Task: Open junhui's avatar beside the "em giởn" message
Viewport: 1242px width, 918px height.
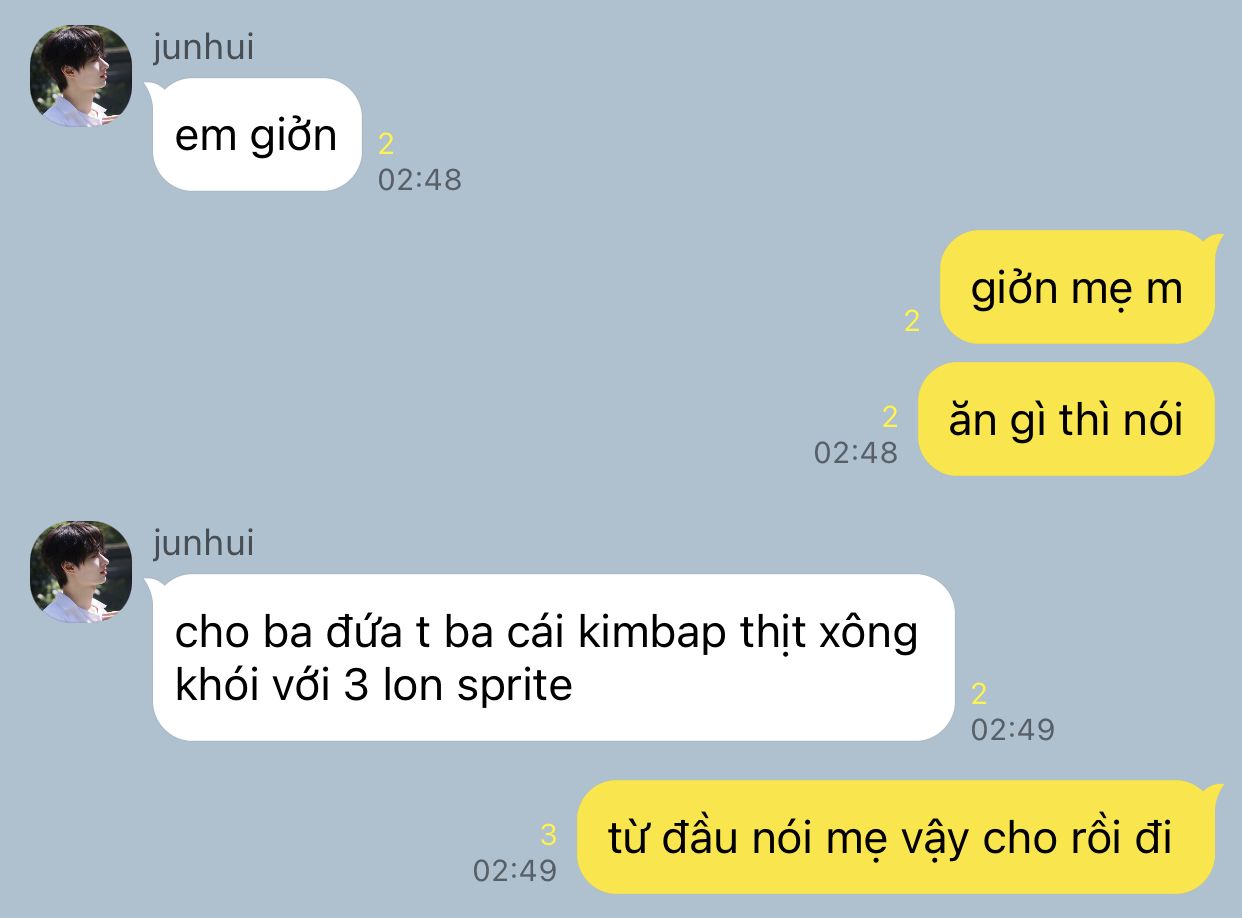Action: point(81,76)
